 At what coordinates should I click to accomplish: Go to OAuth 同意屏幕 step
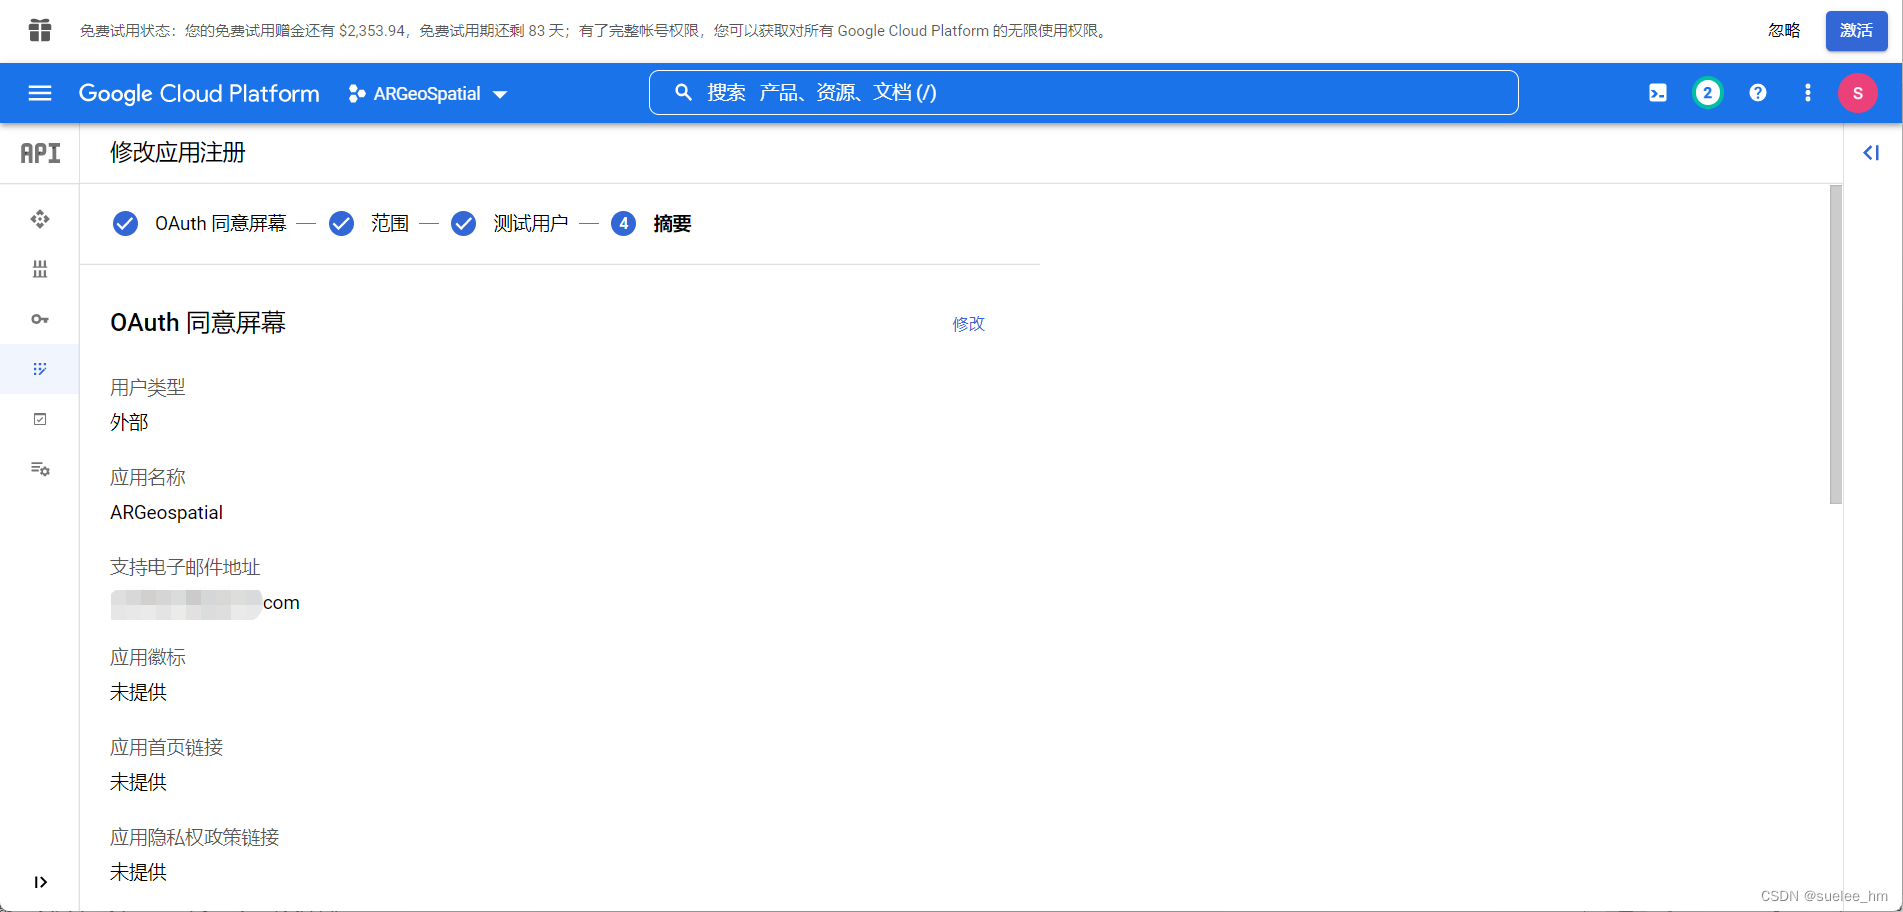click(200, 223)
